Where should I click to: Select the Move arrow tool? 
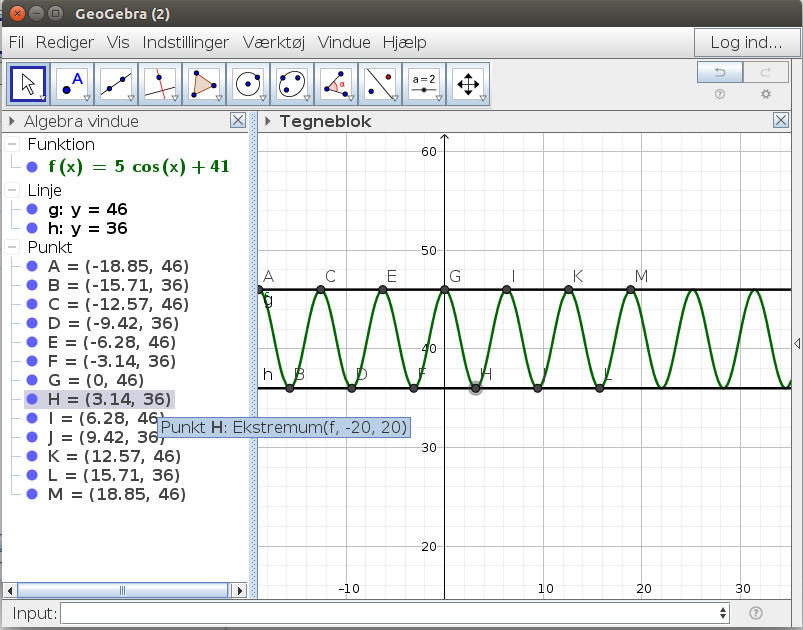tap(28, 84)
